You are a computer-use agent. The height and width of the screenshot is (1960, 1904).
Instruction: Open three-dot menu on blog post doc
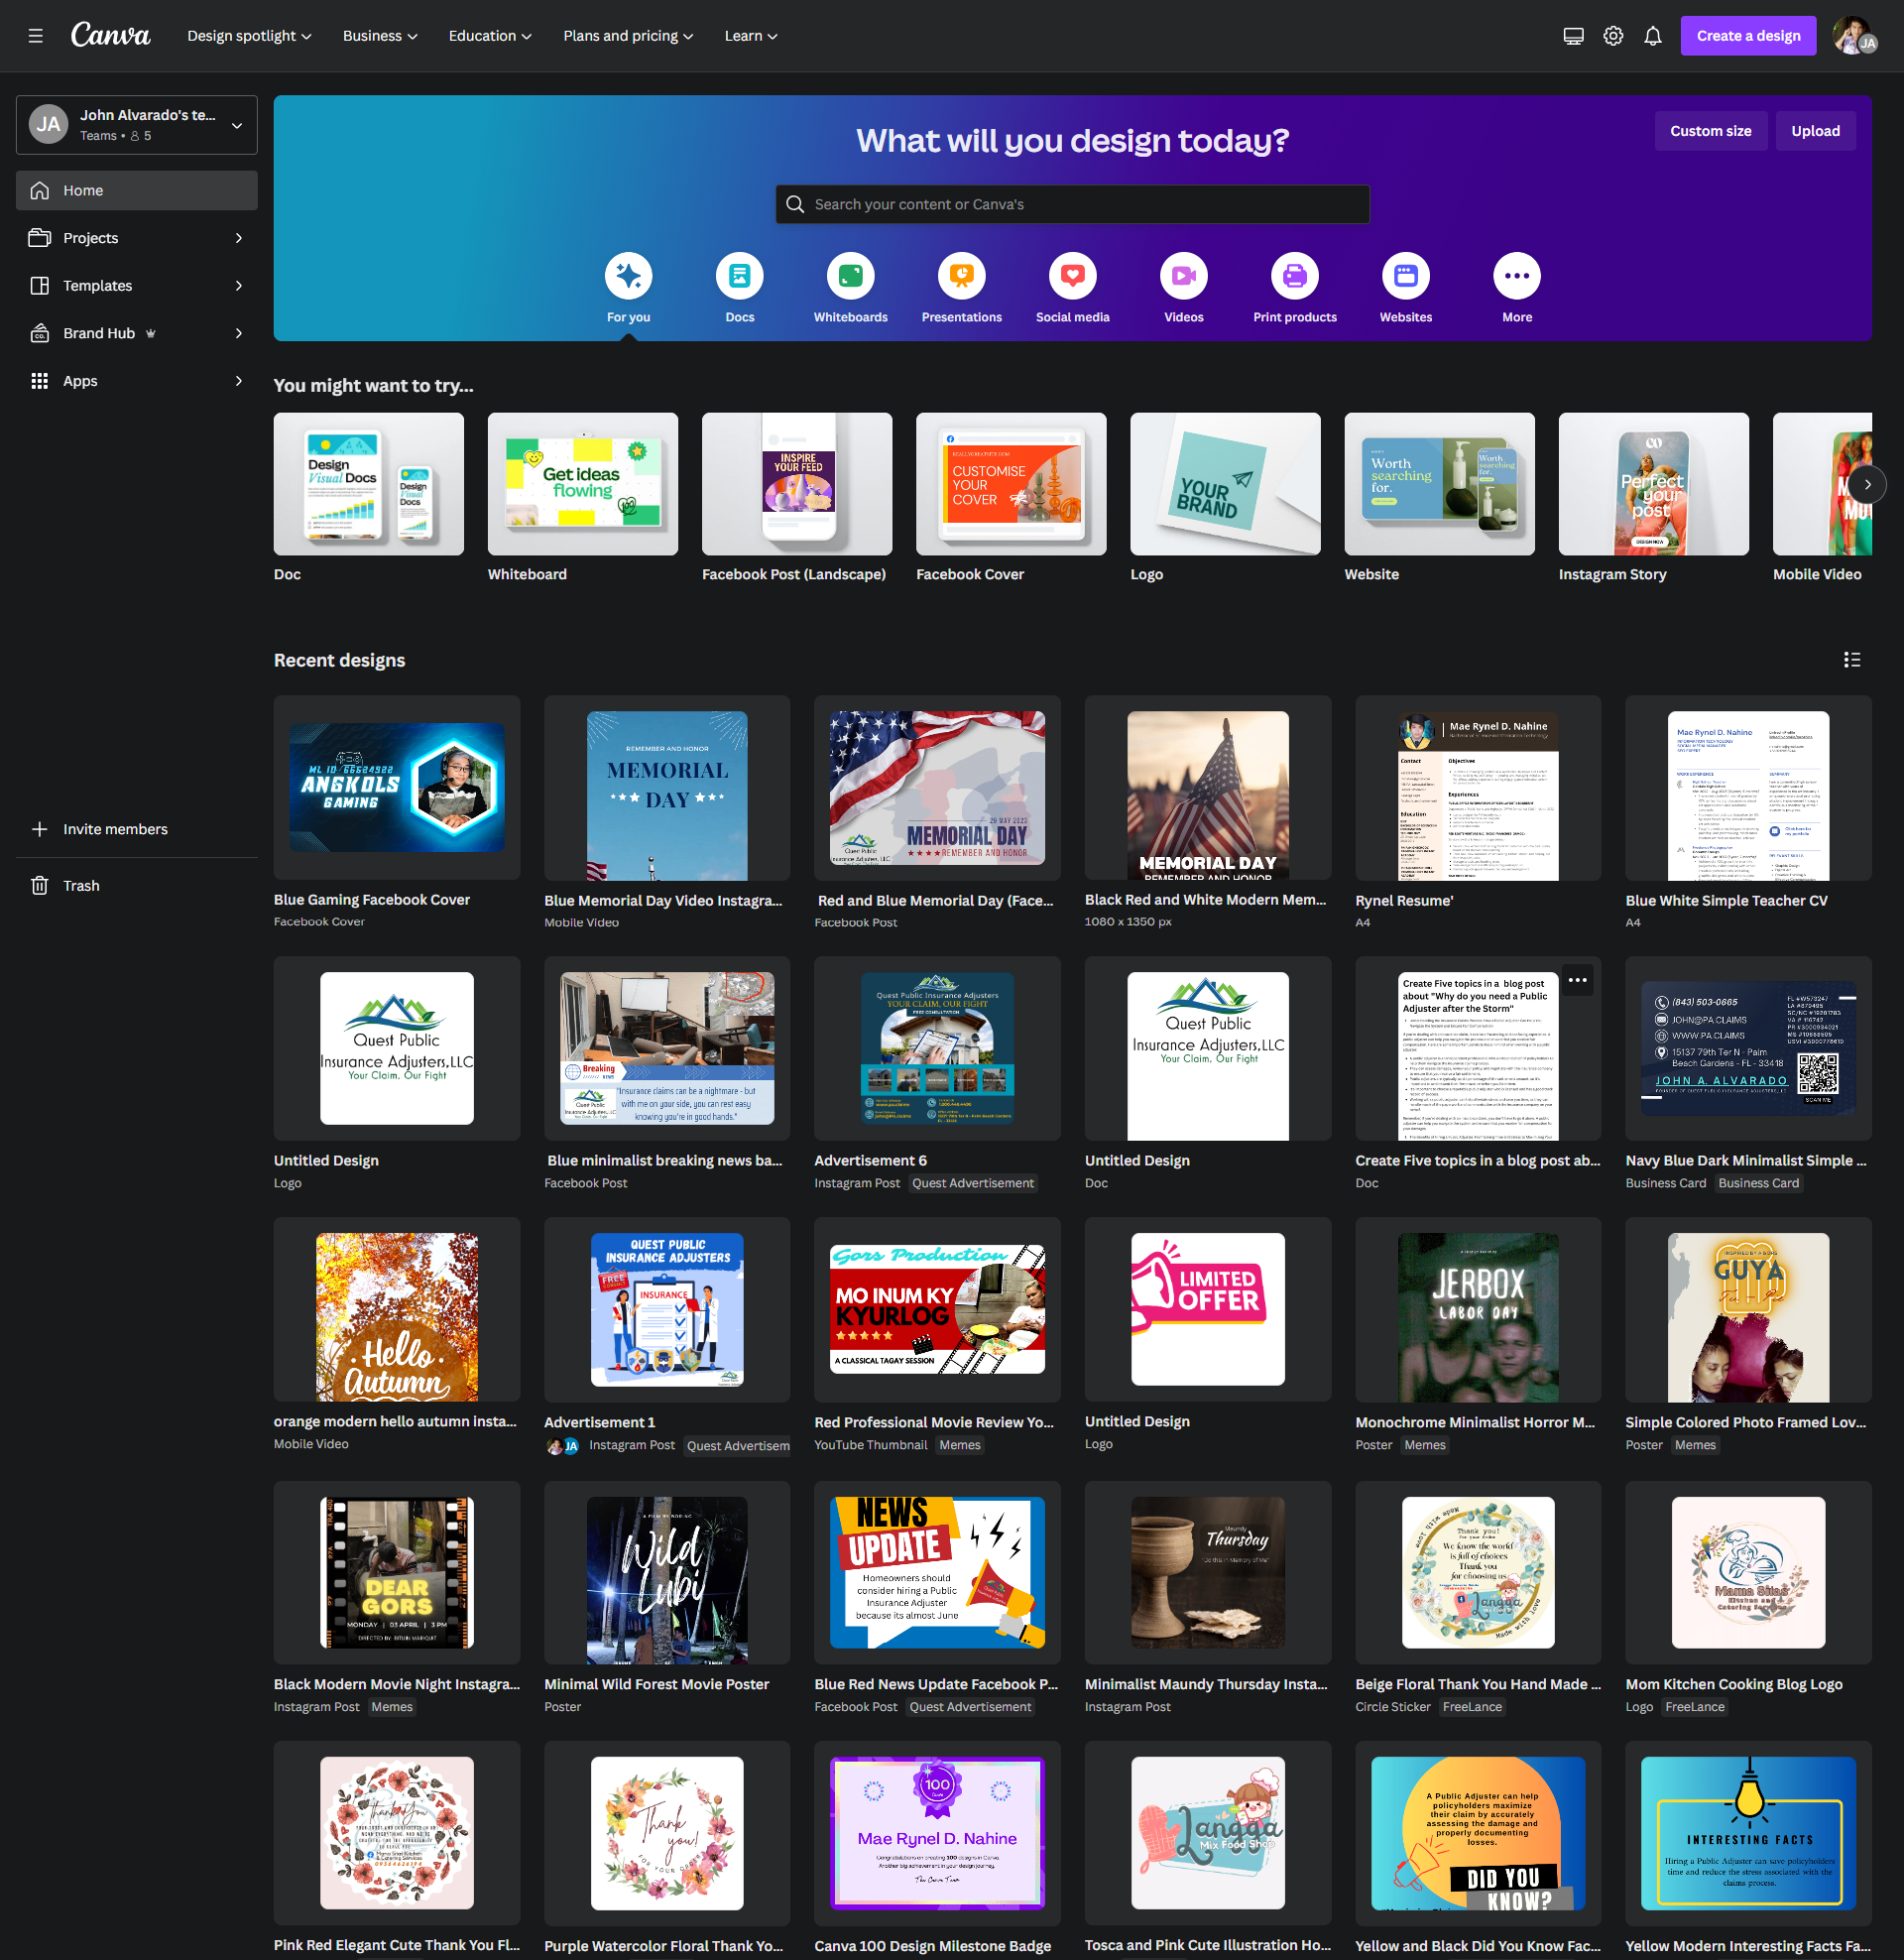tap(1577, 980)
